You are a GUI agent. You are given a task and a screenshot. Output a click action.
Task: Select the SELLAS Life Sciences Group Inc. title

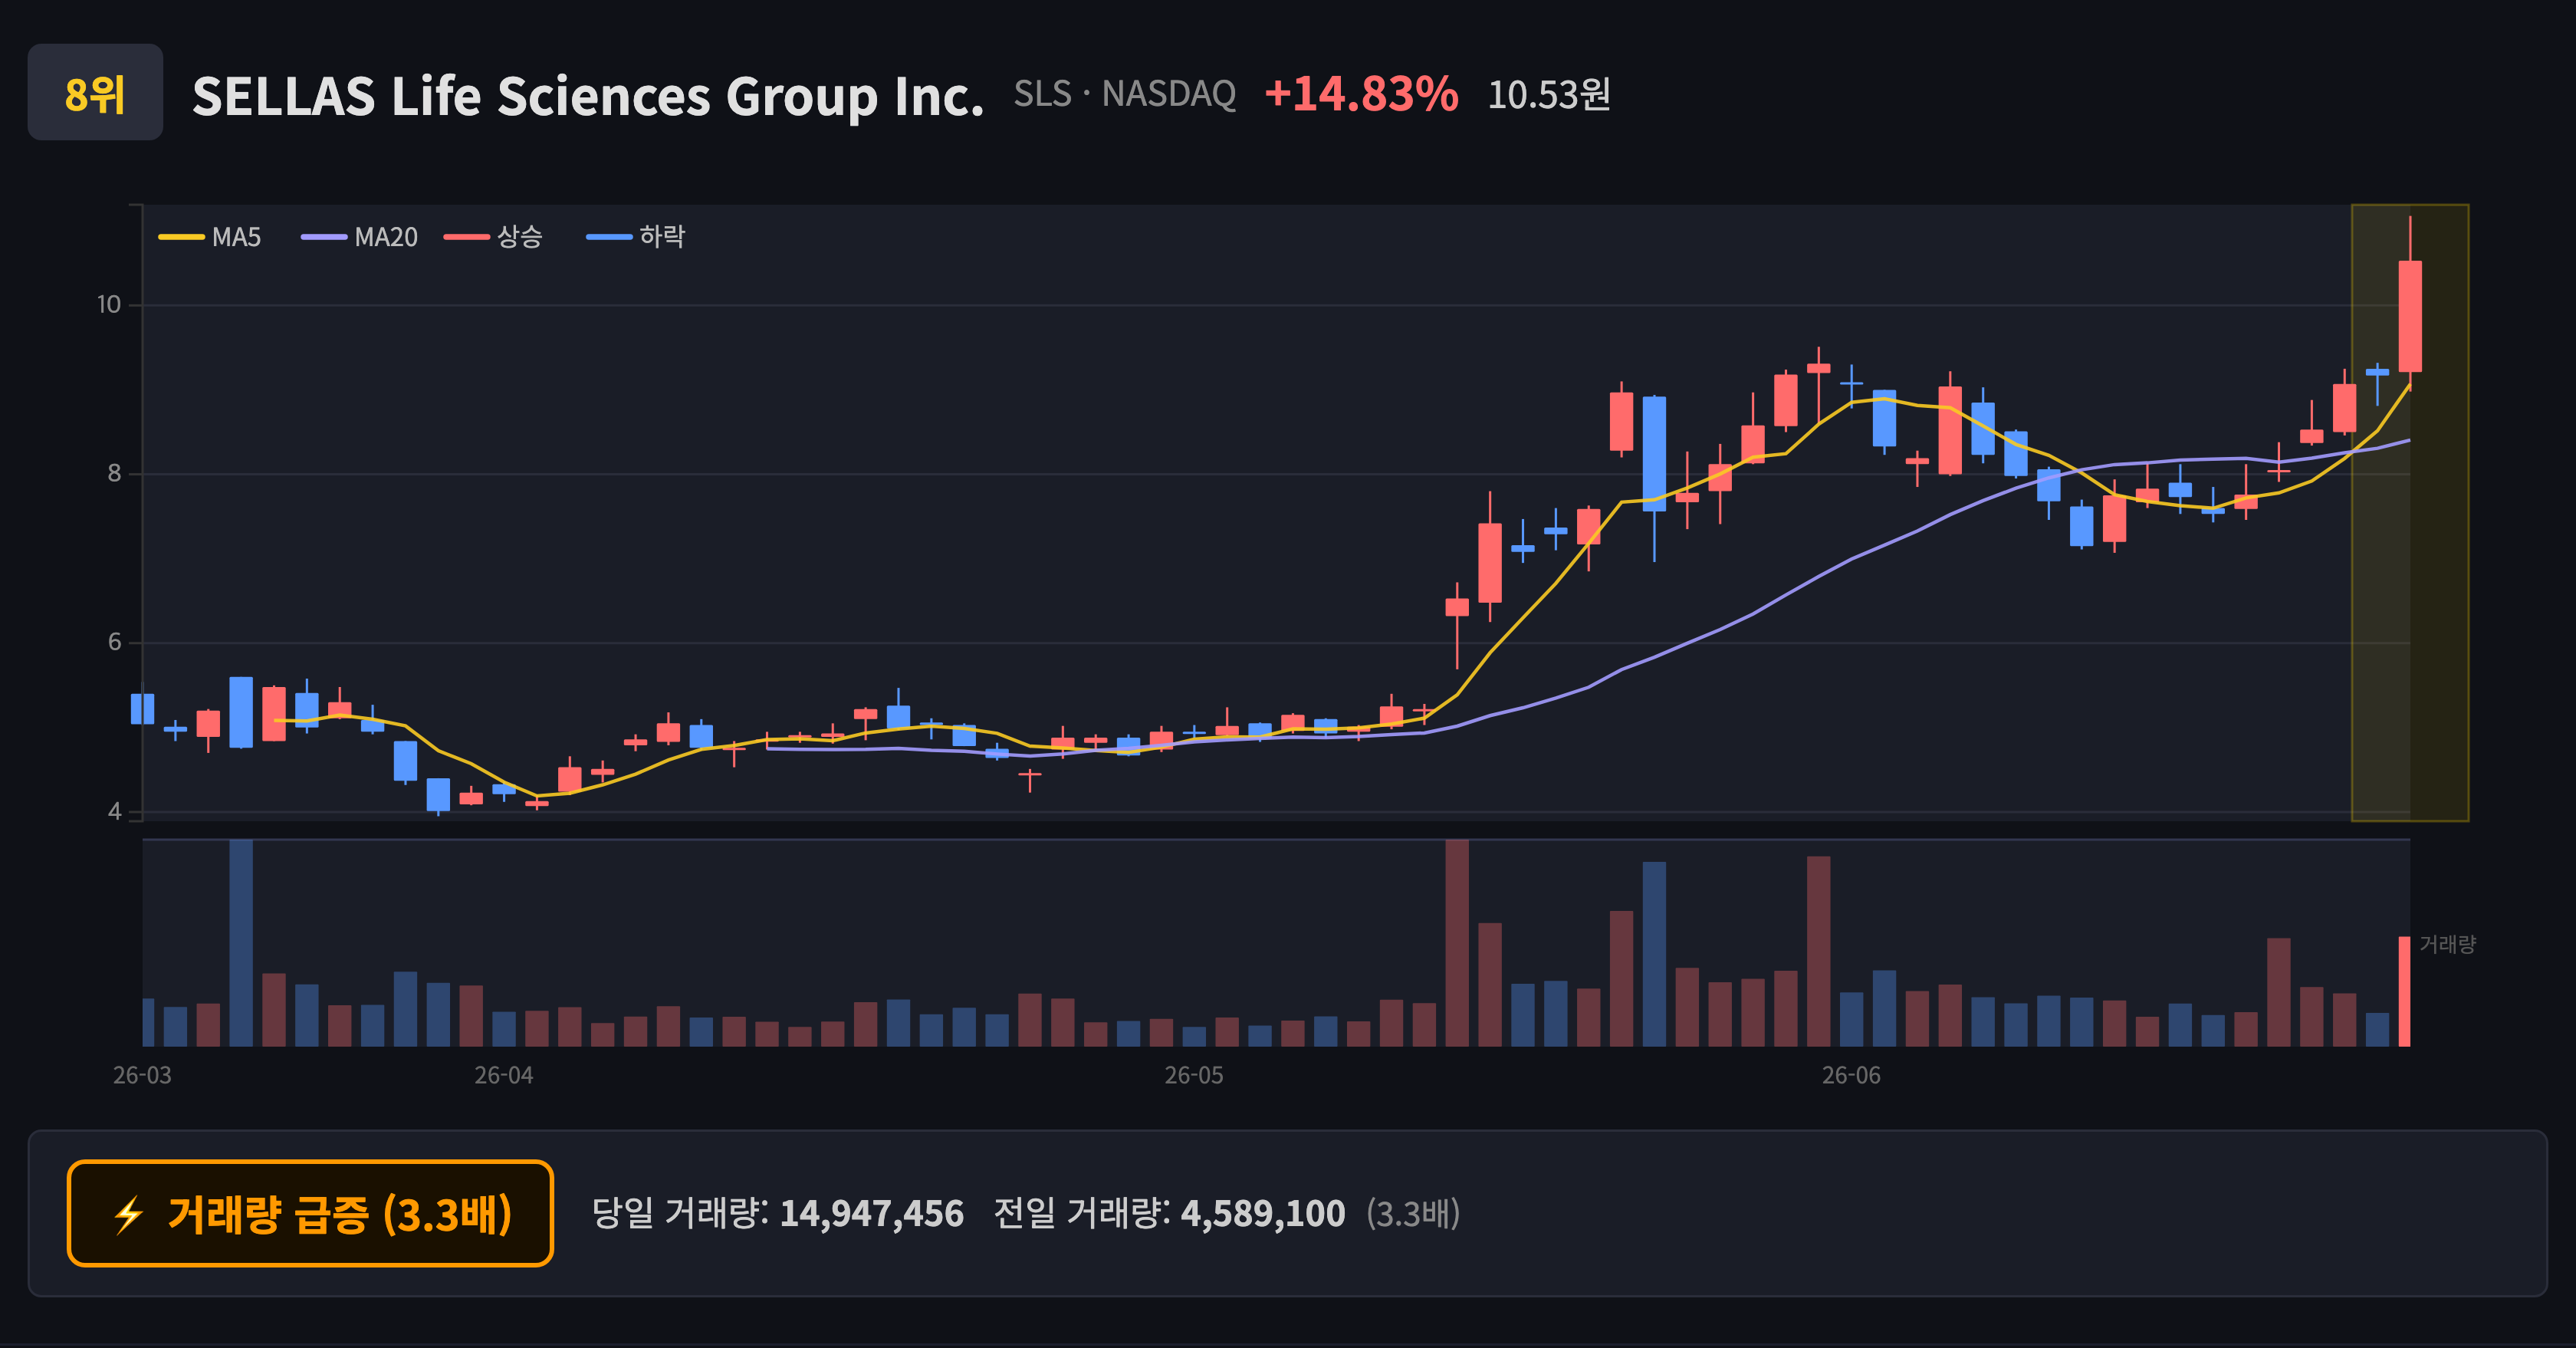pyautogui.click(x=588, y=96)
